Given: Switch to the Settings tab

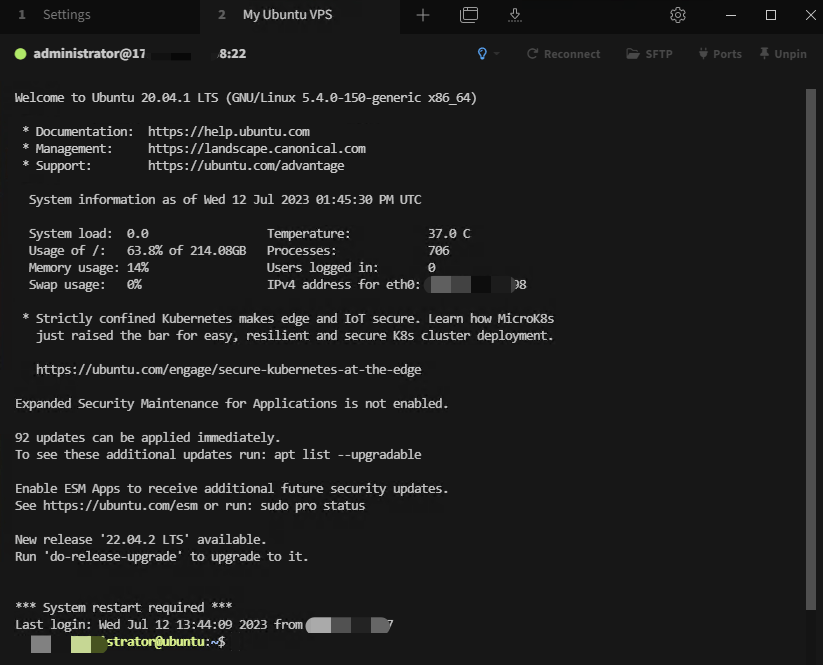Looking at the screenshot, I should tap(100, 15).
